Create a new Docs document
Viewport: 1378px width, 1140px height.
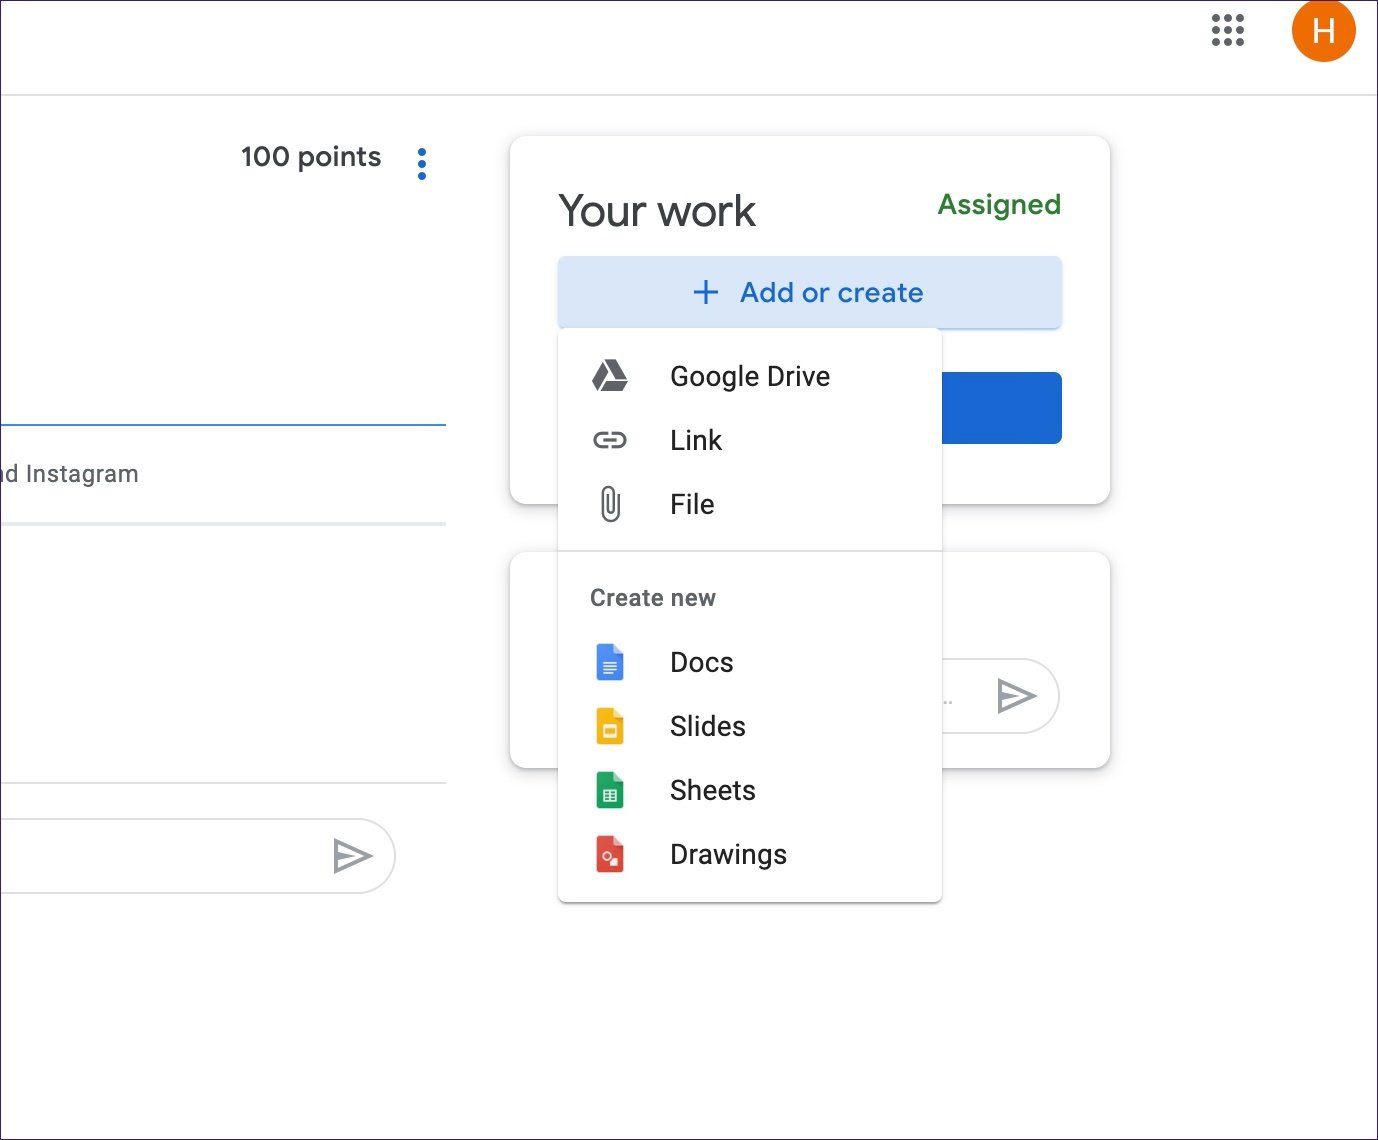(x=750, y=662)
